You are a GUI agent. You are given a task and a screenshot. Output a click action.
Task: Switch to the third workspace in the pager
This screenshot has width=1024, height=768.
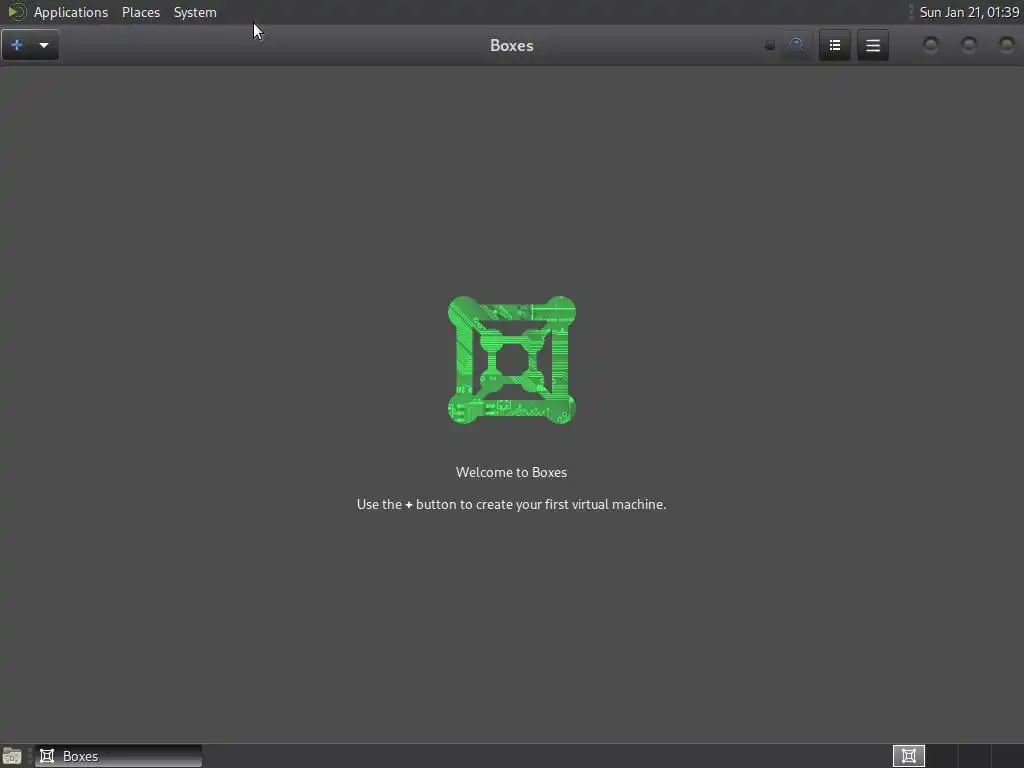point(974,756)
